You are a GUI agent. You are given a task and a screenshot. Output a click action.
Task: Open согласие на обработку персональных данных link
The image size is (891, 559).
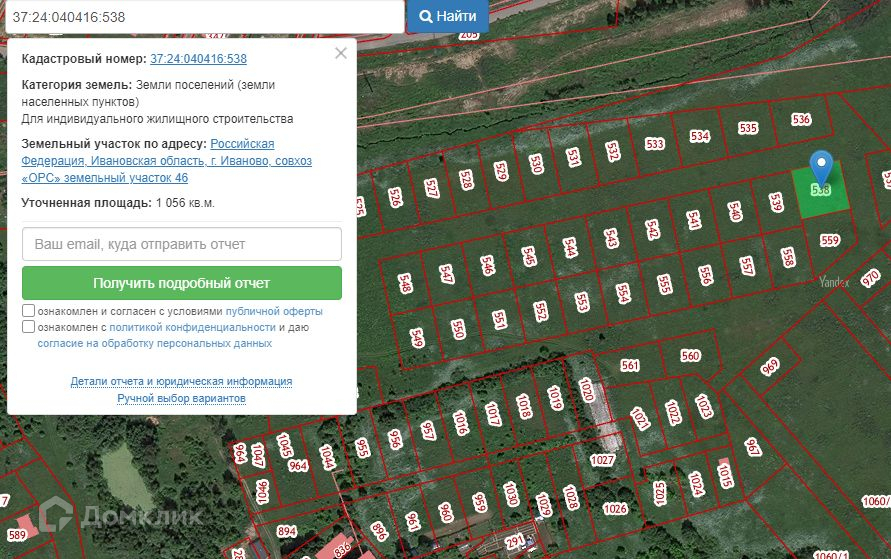click(155, 343)
